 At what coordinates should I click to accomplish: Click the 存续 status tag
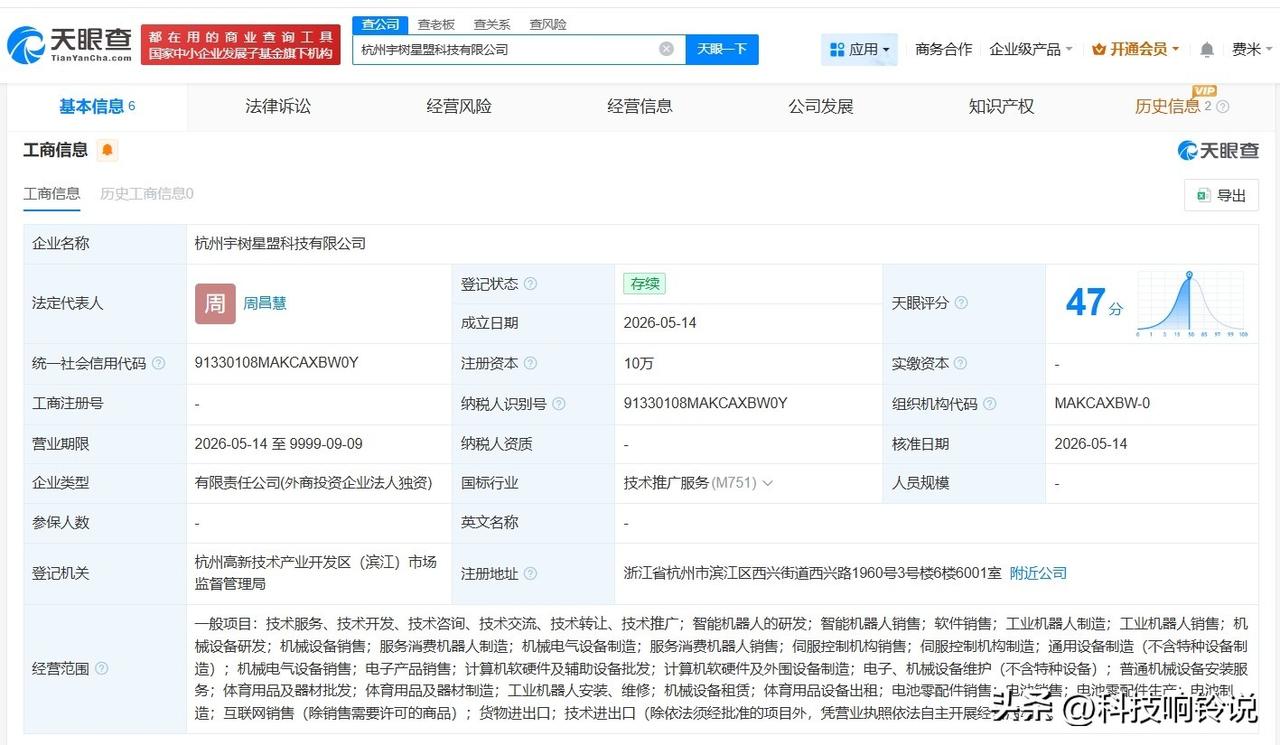pyautogui.click(x=644, y=284)
